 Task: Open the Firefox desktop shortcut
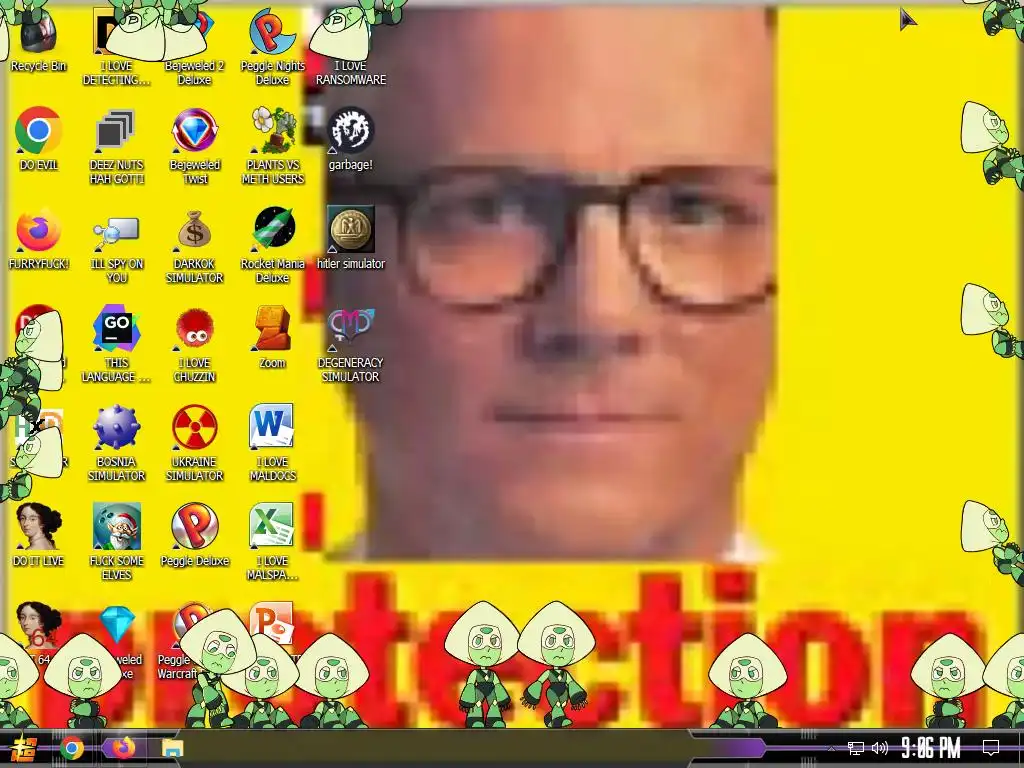pos(38,230)
